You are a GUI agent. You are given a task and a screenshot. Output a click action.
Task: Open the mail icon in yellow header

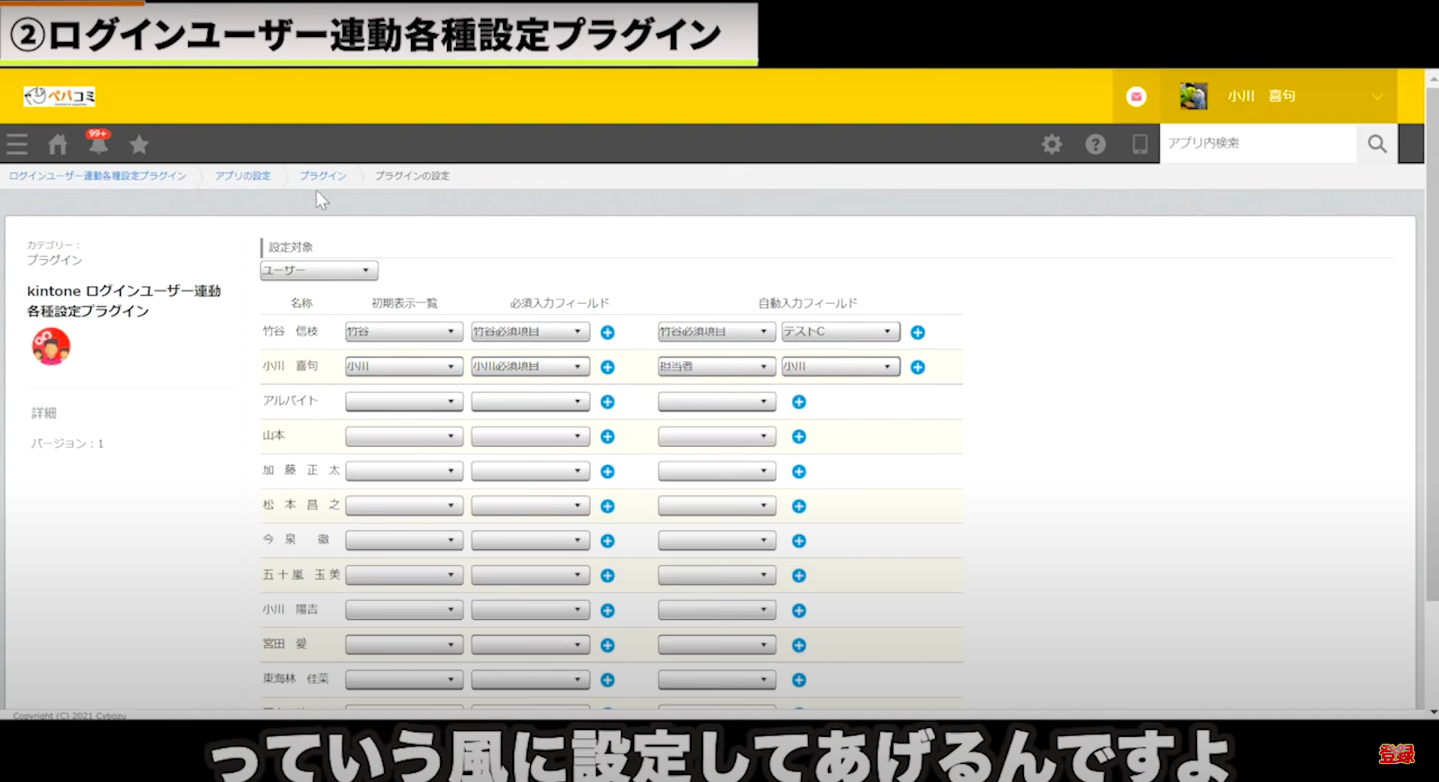pyautogui.click(x=1136, y=96)
